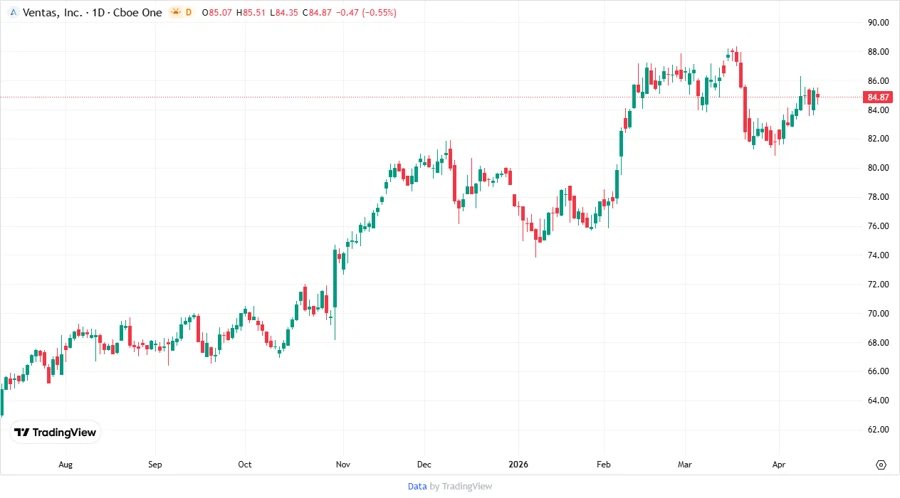Click the orange D delayed-data indicator
900x498 pixels.
[188, 12]
